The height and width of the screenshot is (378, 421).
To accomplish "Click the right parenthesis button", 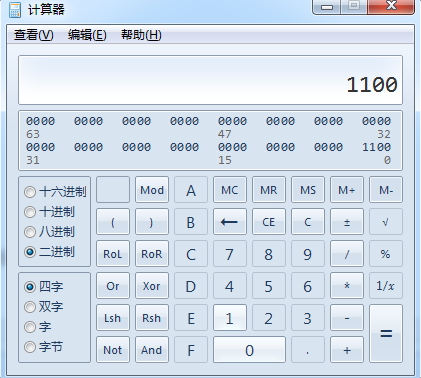I will pyautogui.click(x=152, y=222).
